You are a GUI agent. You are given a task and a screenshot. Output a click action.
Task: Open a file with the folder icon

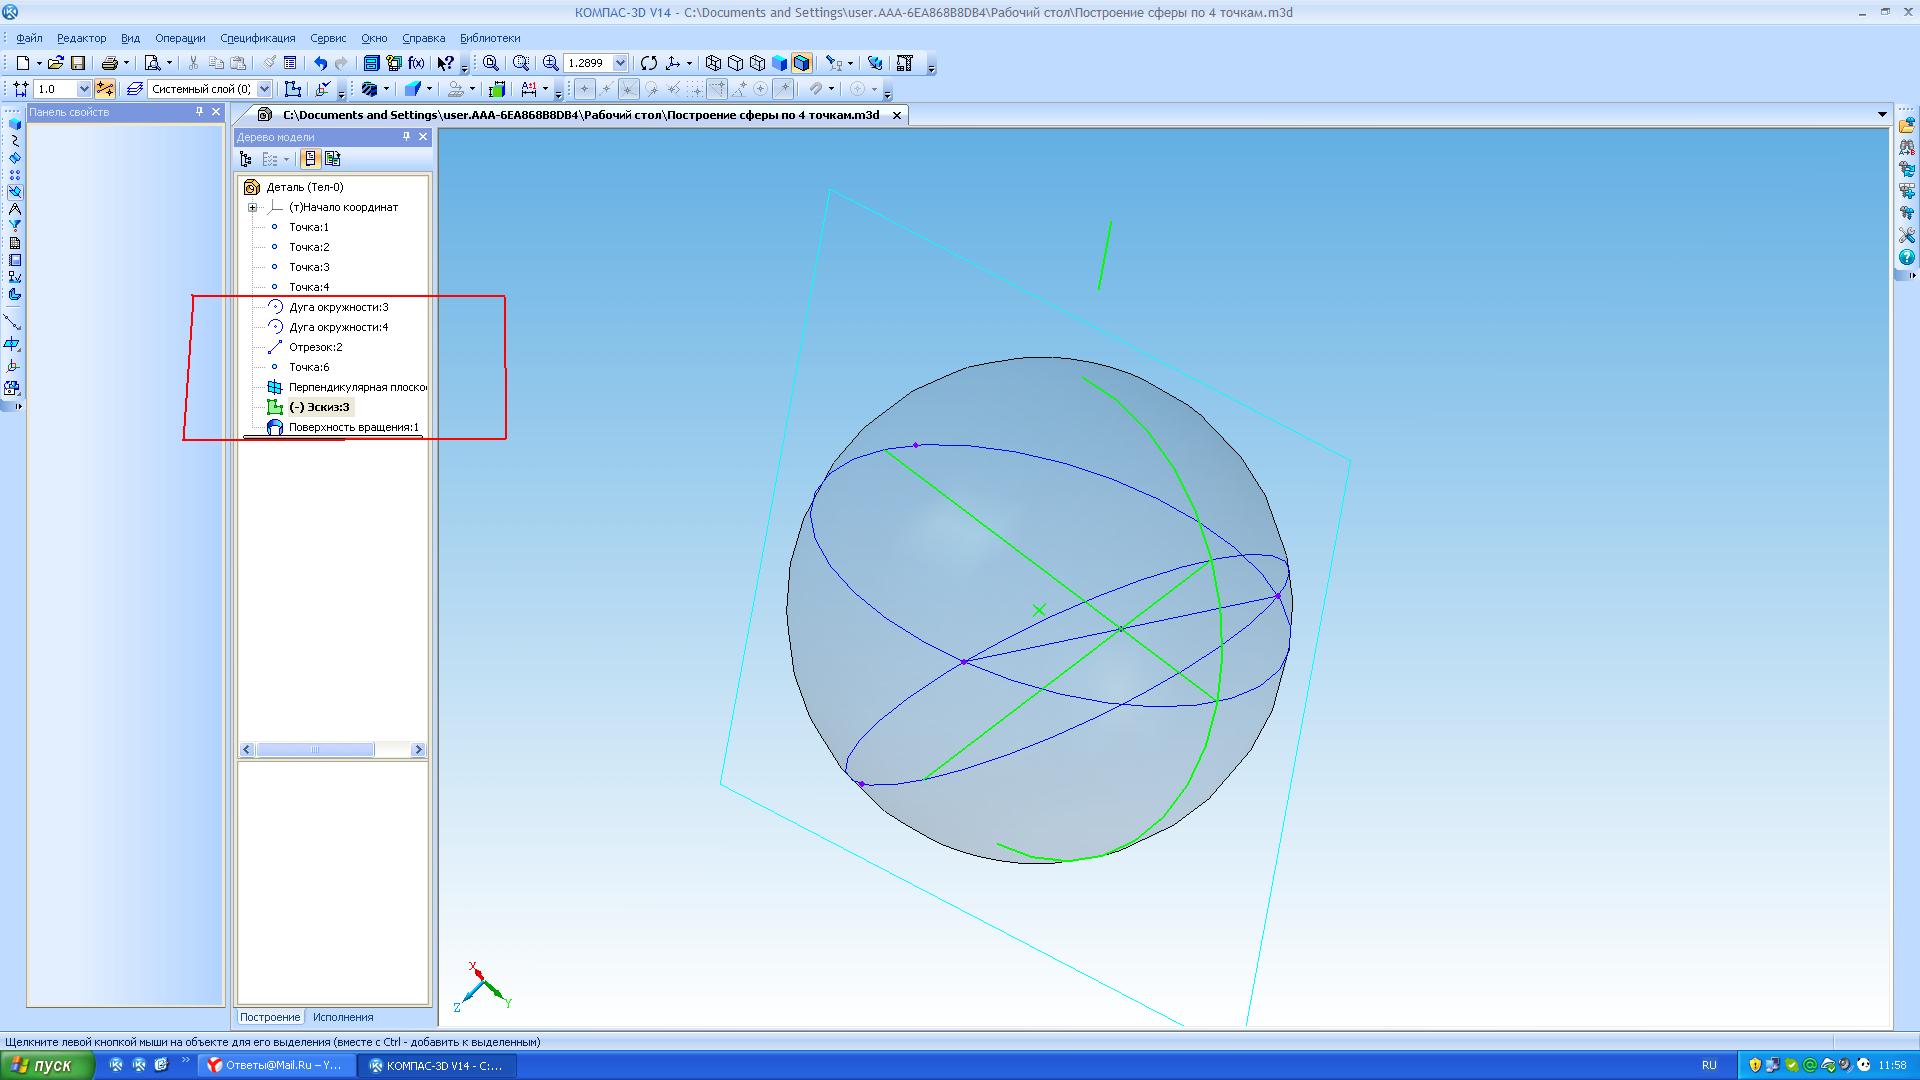click(56, 63)
